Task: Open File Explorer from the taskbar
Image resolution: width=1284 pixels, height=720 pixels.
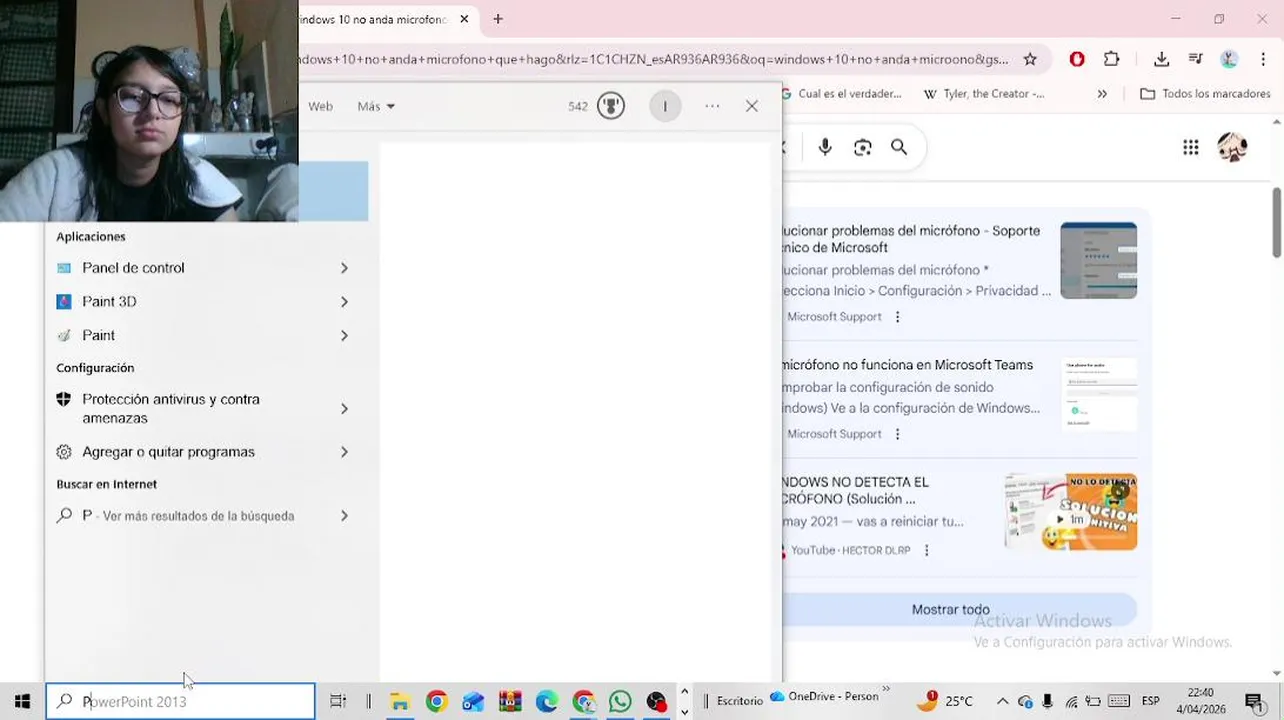Action: pyautogui.click(x=399, y=702)
